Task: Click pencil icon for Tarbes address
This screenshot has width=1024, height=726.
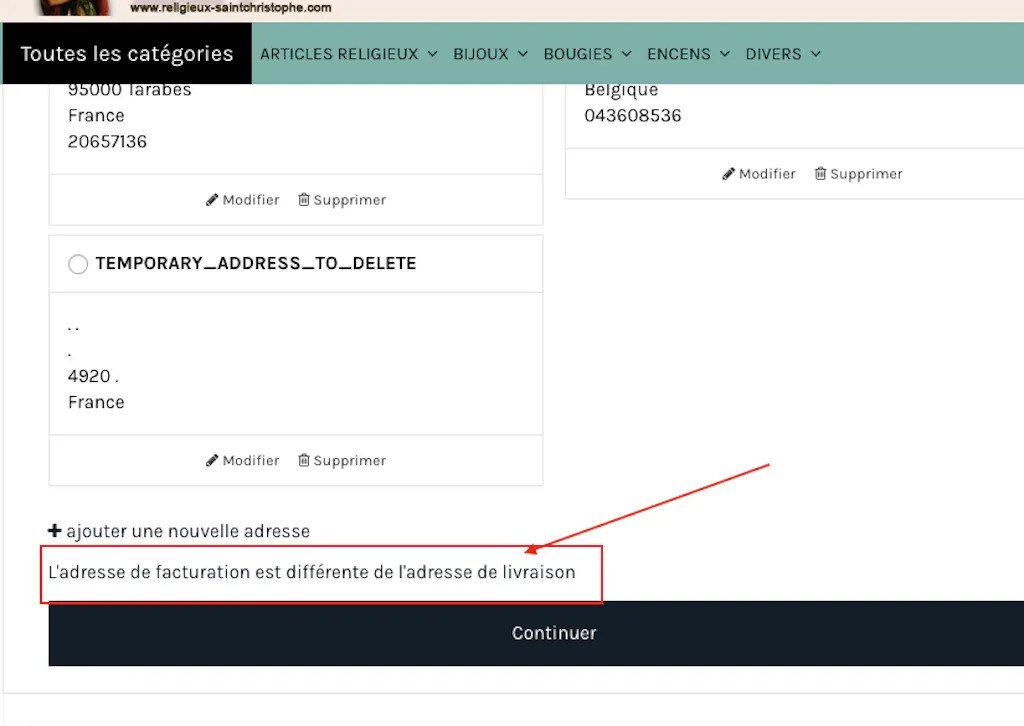Action: pyautogui.click(x=212, y=200)
